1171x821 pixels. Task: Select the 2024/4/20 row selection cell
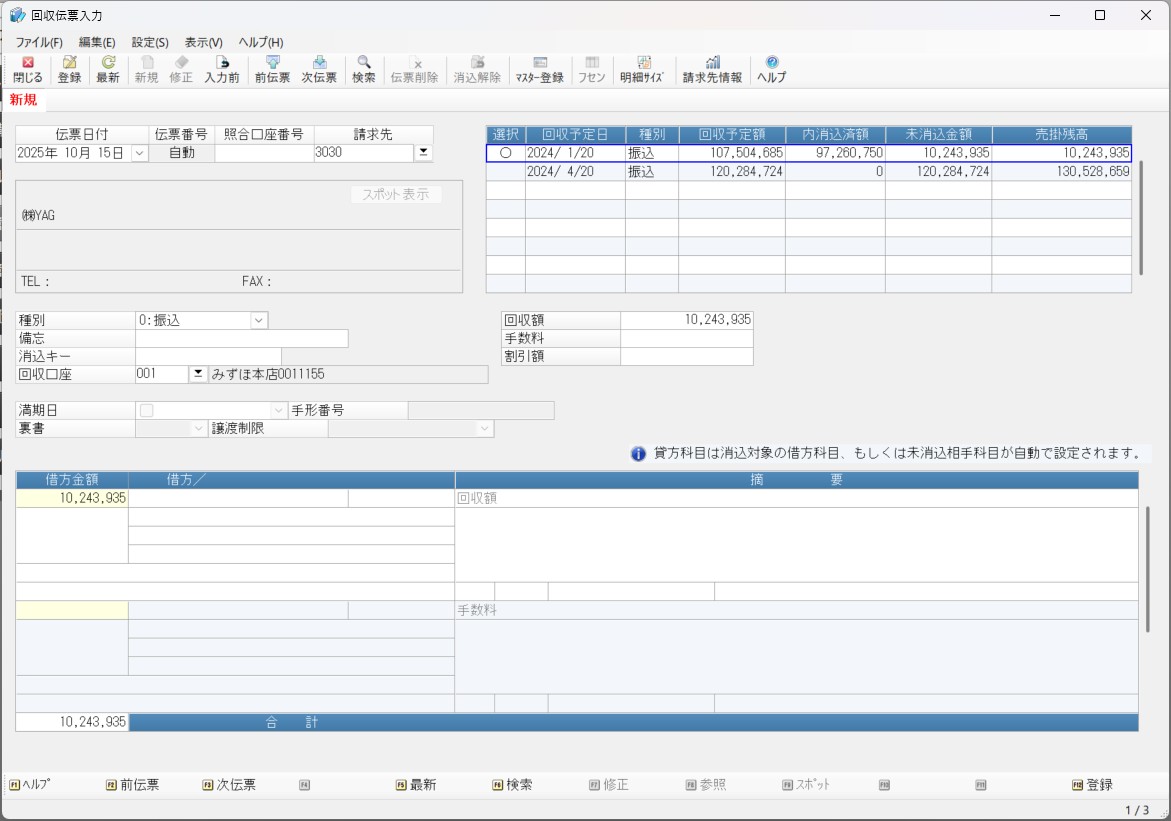coord(505,172)
